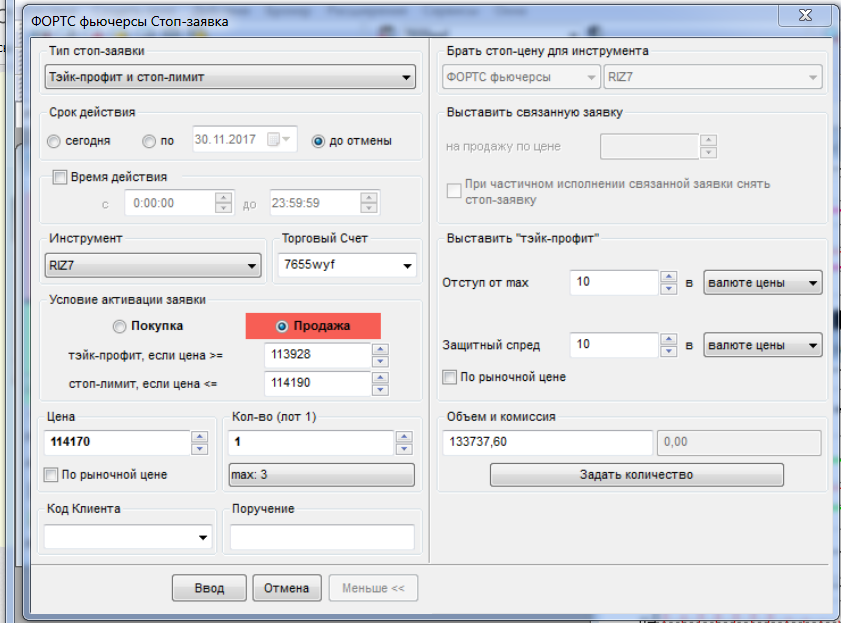Decrease the Цена value with down arrow
This screenshot has height=623, width=841.
200,449
